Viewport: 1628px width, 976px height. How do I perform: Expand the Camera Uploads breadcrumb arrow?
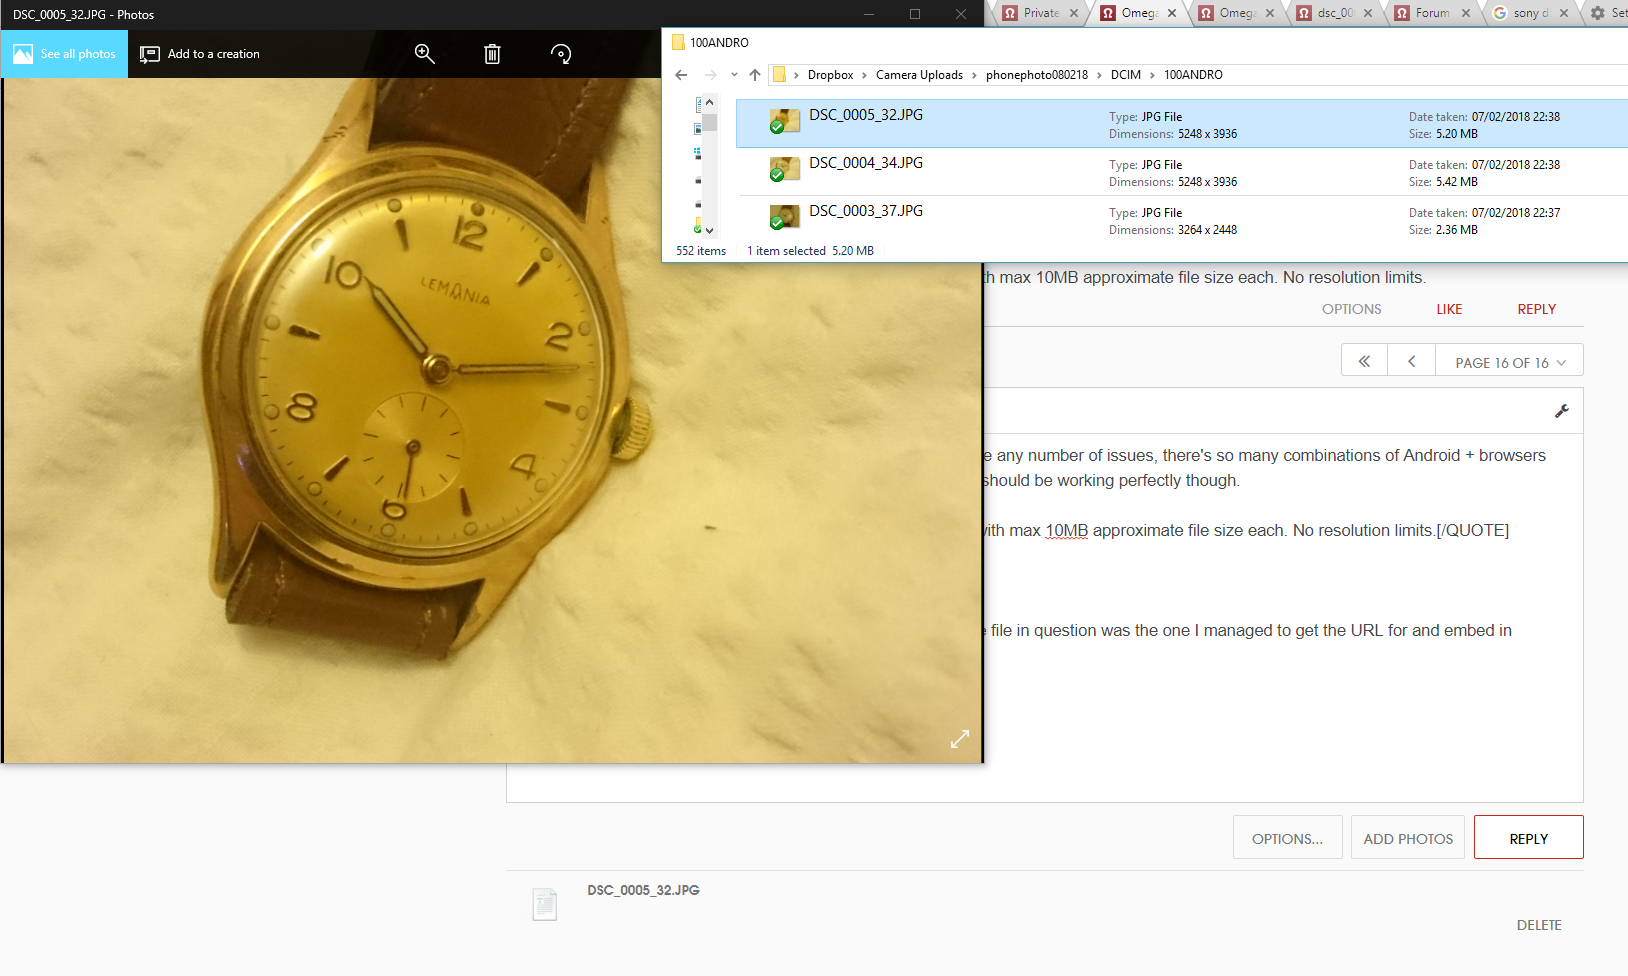(x=974, y=75)
